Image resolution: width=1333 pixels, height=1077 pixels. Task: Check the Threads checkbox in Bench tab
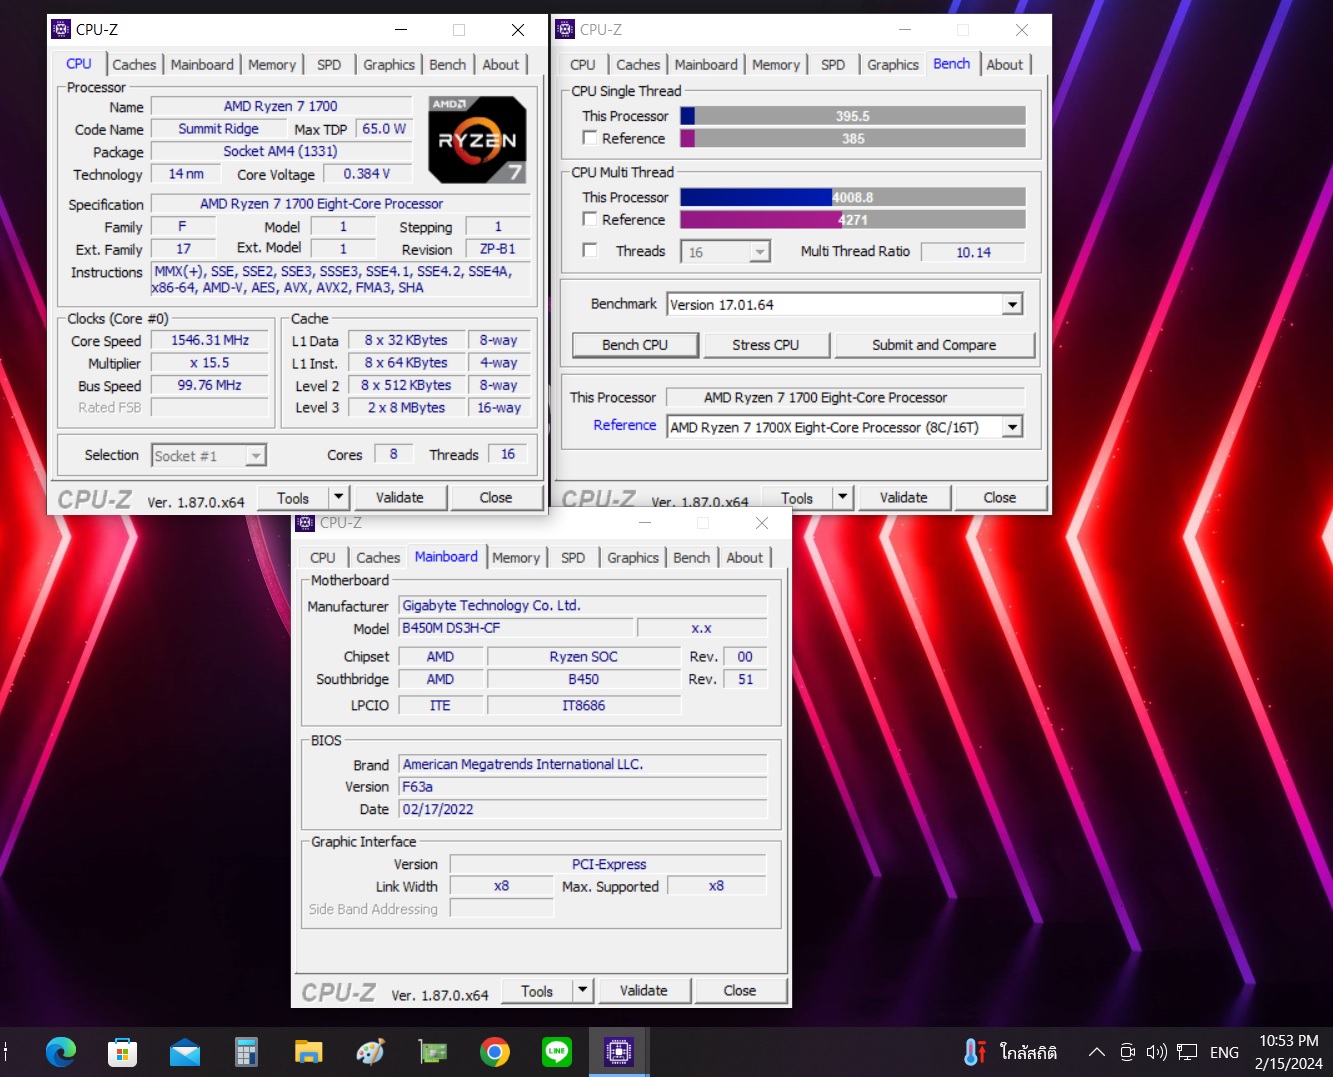tap(590, 250)
